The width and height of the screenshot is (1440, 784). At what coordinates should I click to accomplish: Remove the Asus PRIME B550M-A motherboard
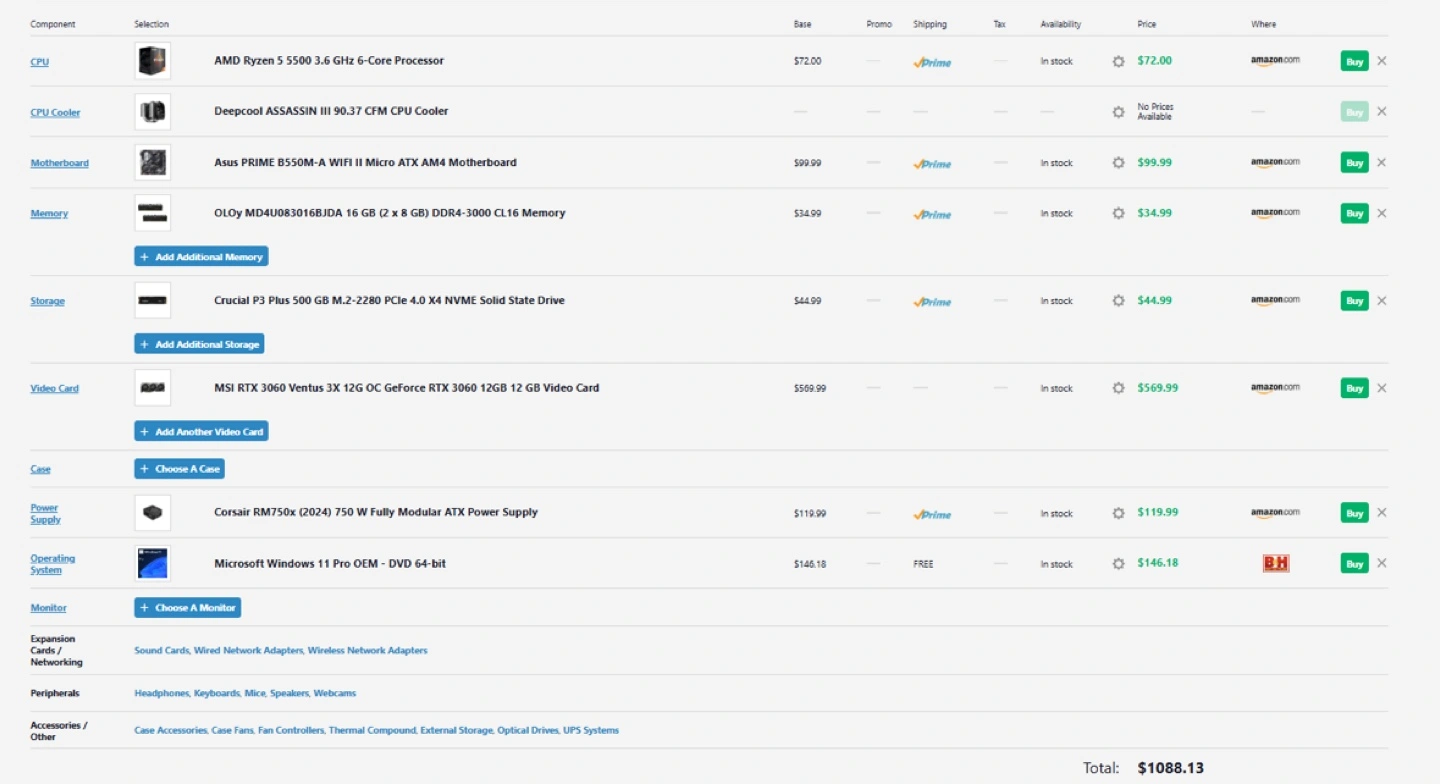(1382, 163)
